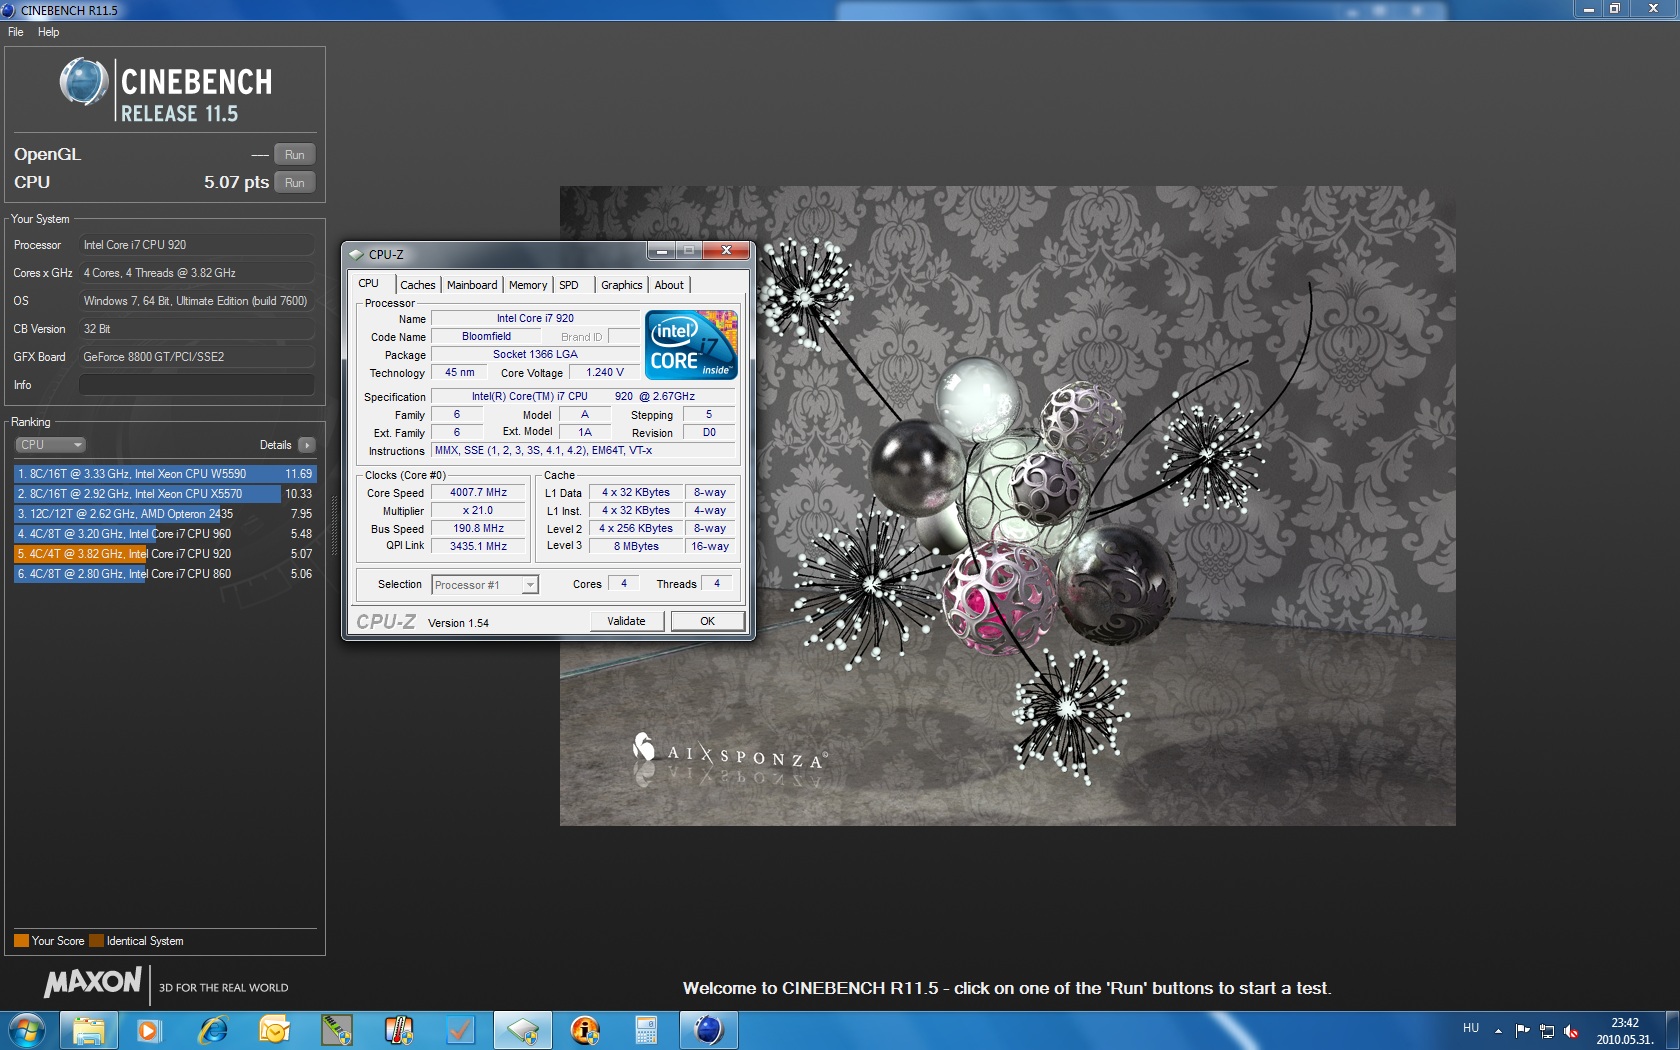This screenshot has height=1050, width=1680.
Task: Open Action Center flag tray icon
Action: (1522, 1030)
